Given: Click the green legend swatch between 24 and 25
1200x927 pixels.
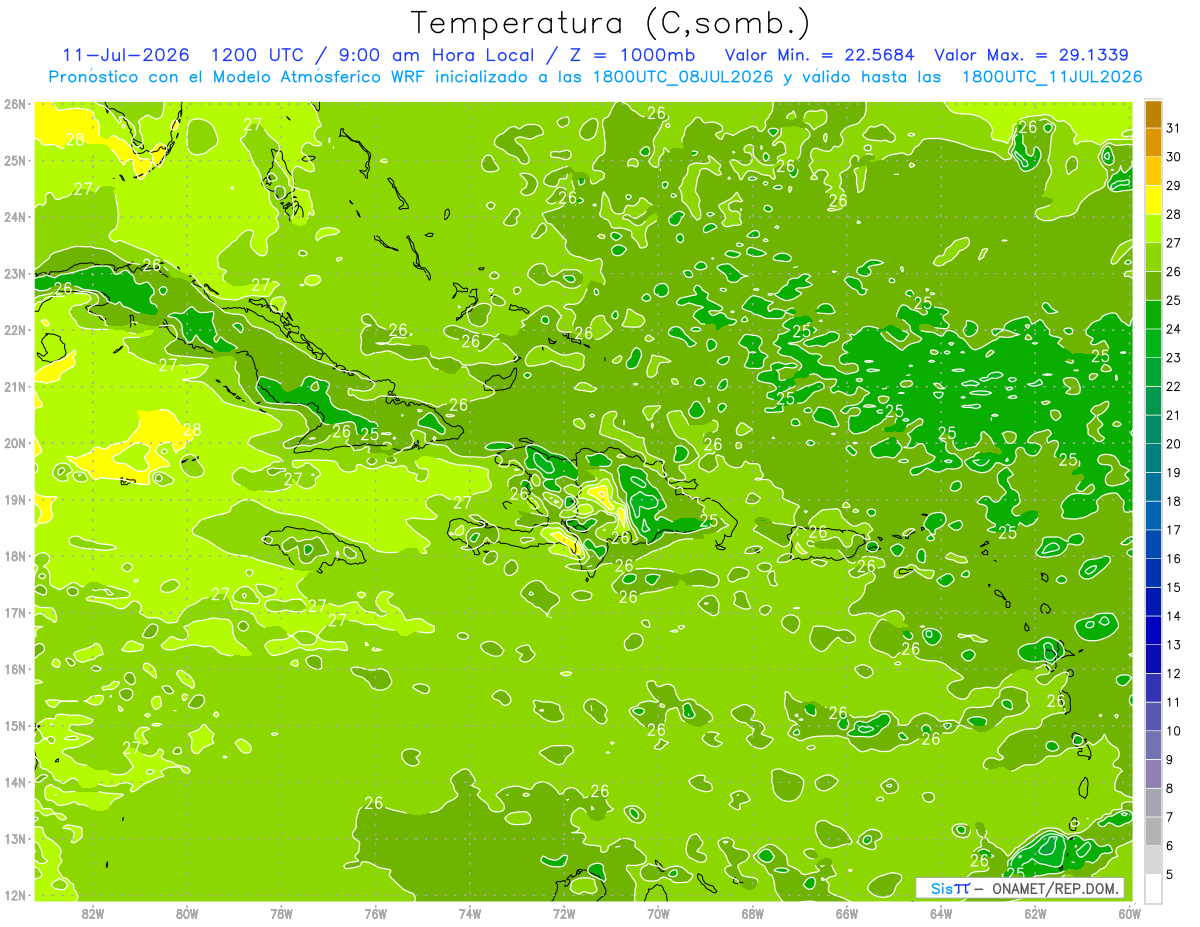Looking at the screenshot, I should click(x=1153, y=315).
